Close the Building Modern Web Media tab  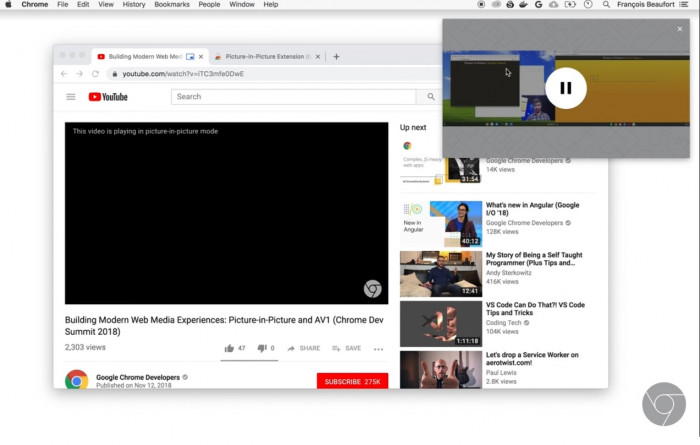click(201, 57)
